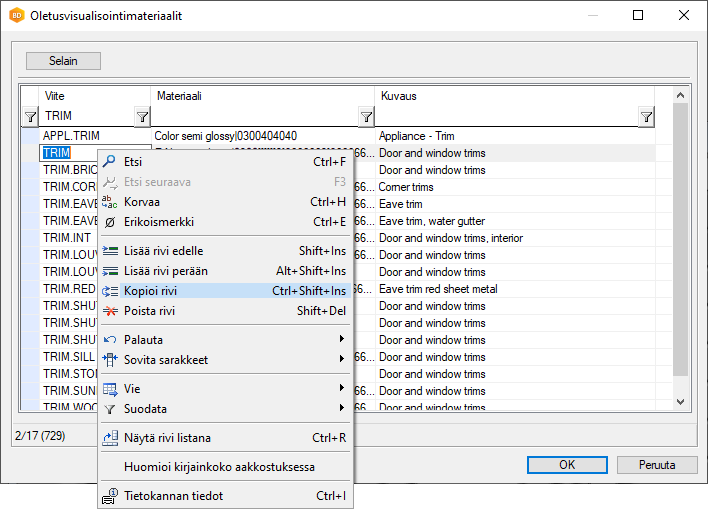Click the Erikoismerkki special character icon
711x510 pixels.
111,222
